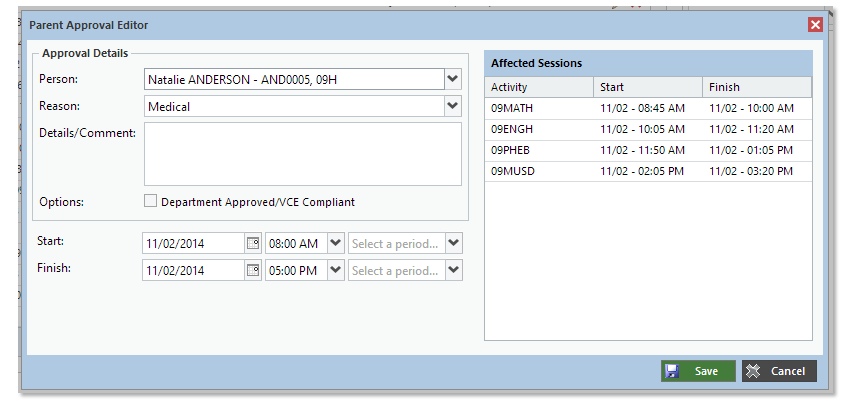This screenshot has width=859, height=402.
Task: Sort by the Finish column header
Action: click(756, 87)
